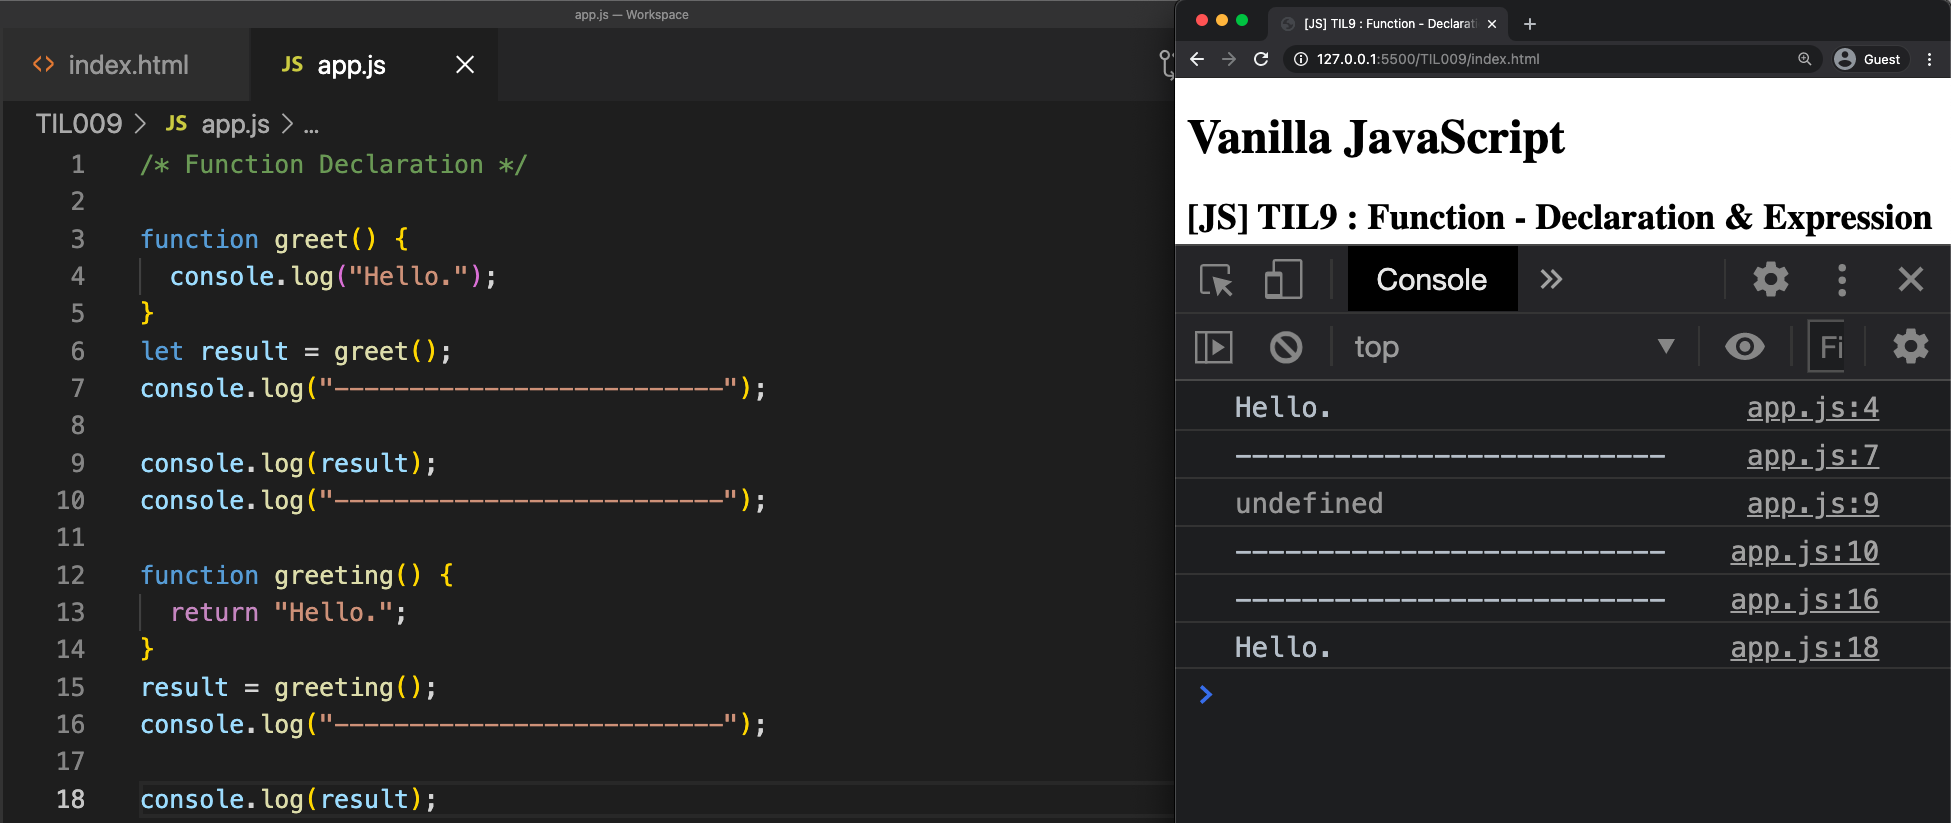
Task: Click the yellow minimize button in Chrome
Action: coord(1222,20)
